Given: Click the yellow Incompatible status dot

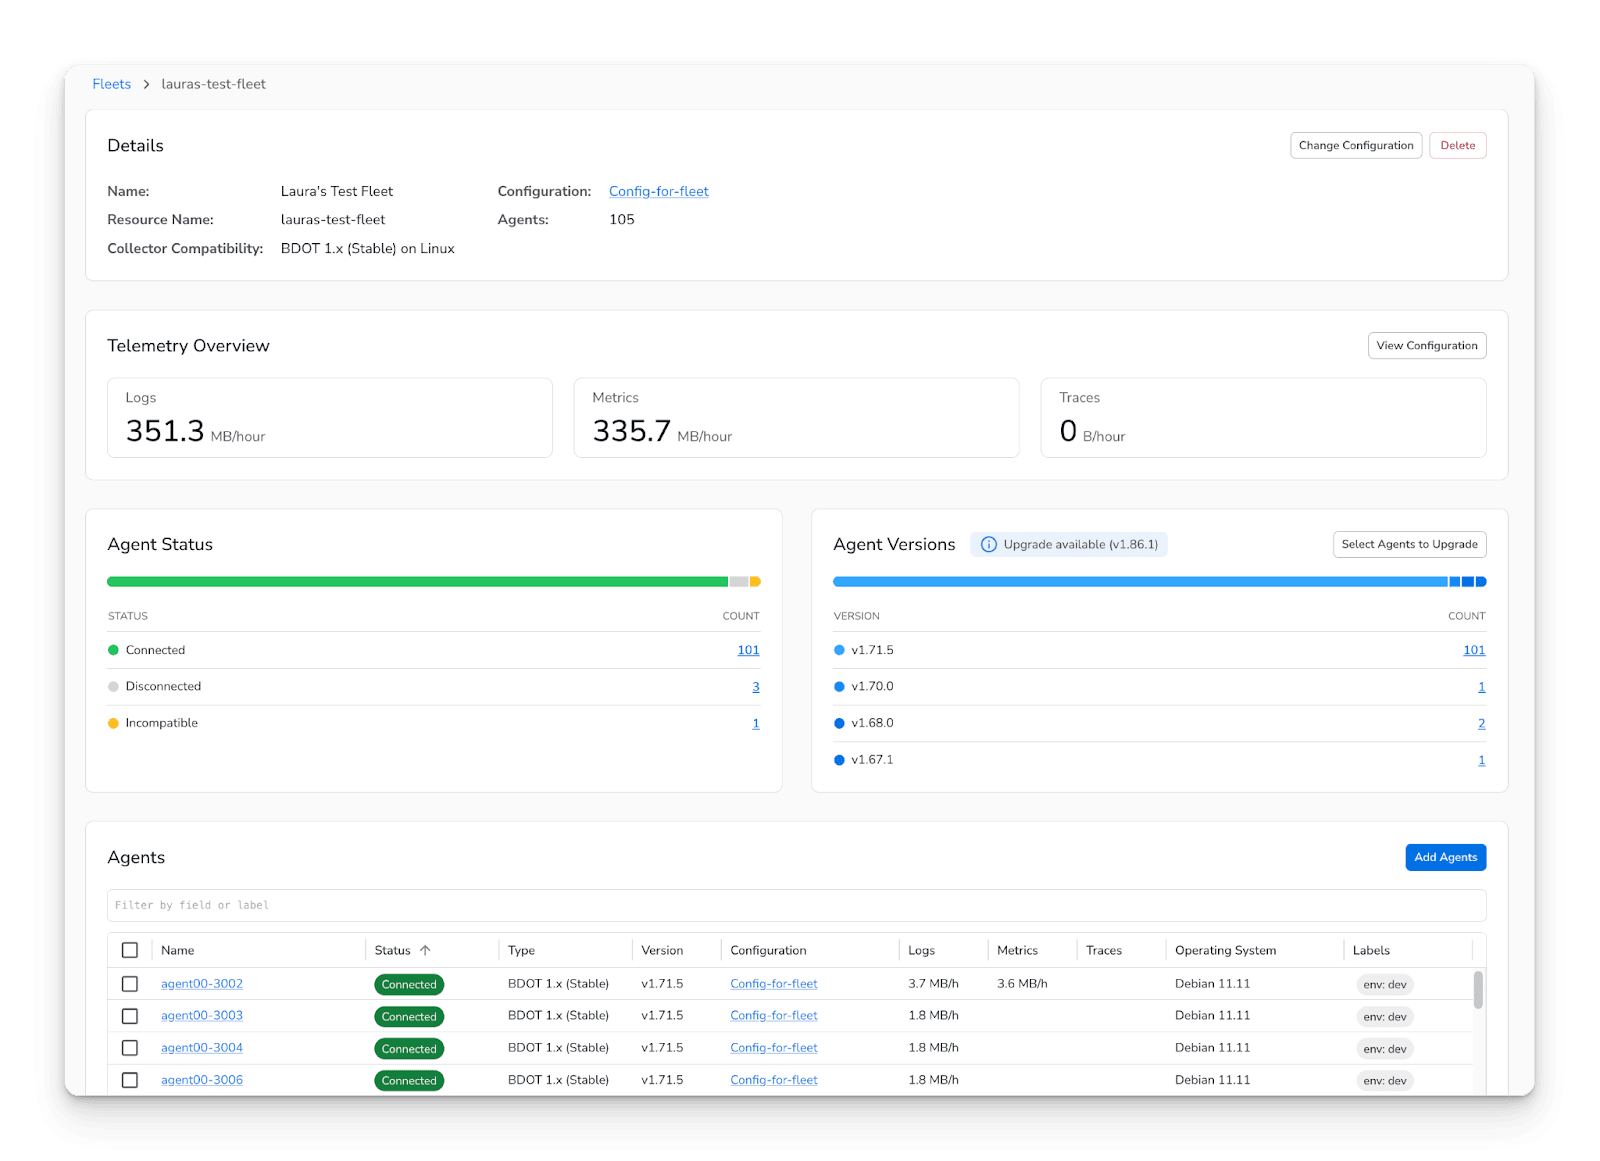Looking at the screenshot, I should (113, 724).
